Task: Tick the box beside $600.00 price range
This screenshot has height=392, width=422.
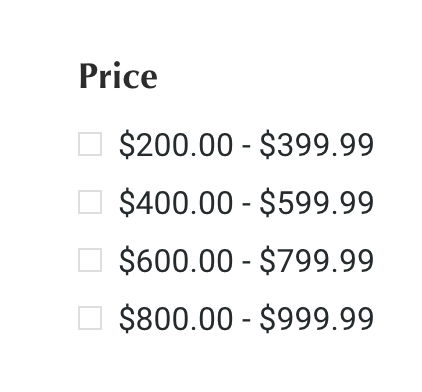Action: point(90,260)
